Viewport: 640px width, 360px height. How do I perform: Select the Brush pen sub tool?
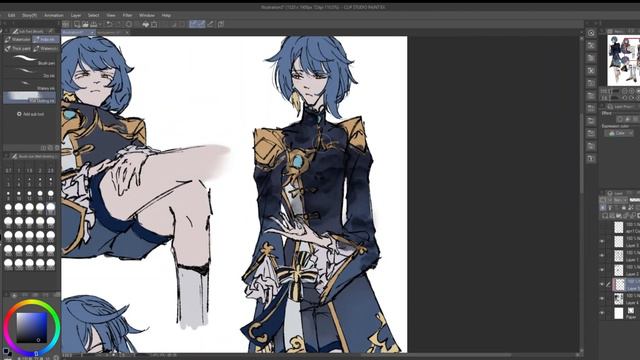click(x=29, y=60)
